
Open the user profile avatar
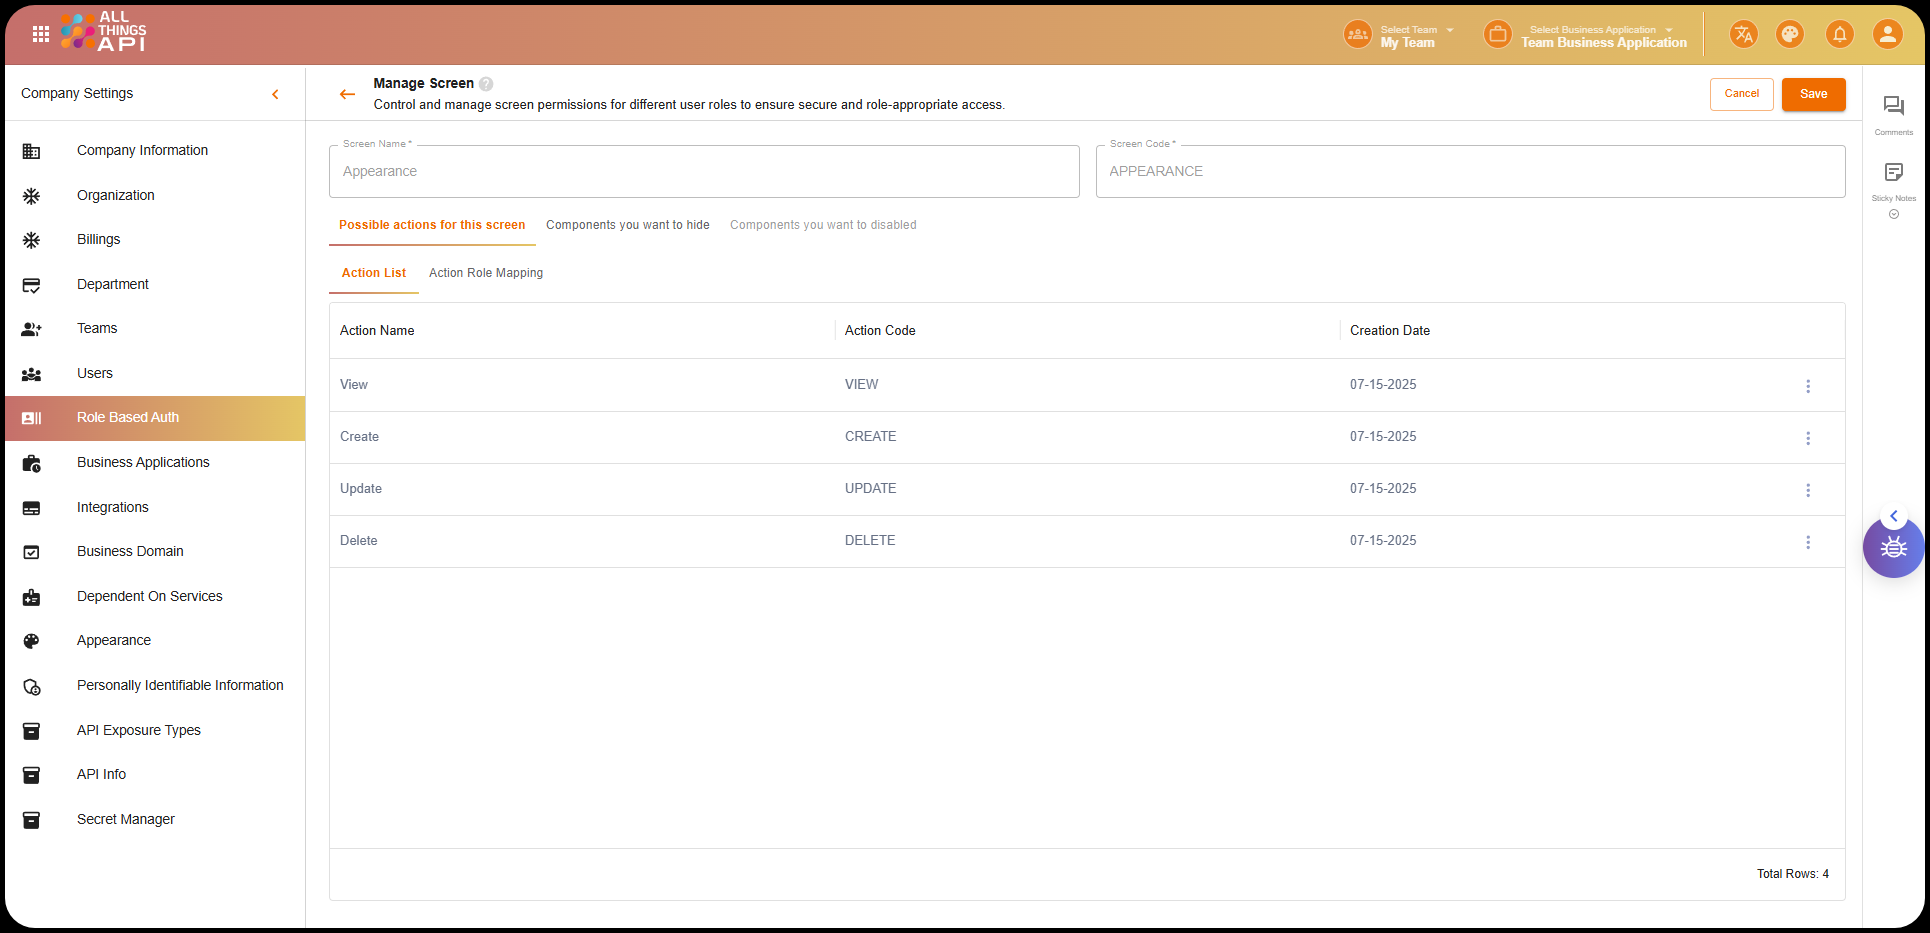click(1887, 35)
